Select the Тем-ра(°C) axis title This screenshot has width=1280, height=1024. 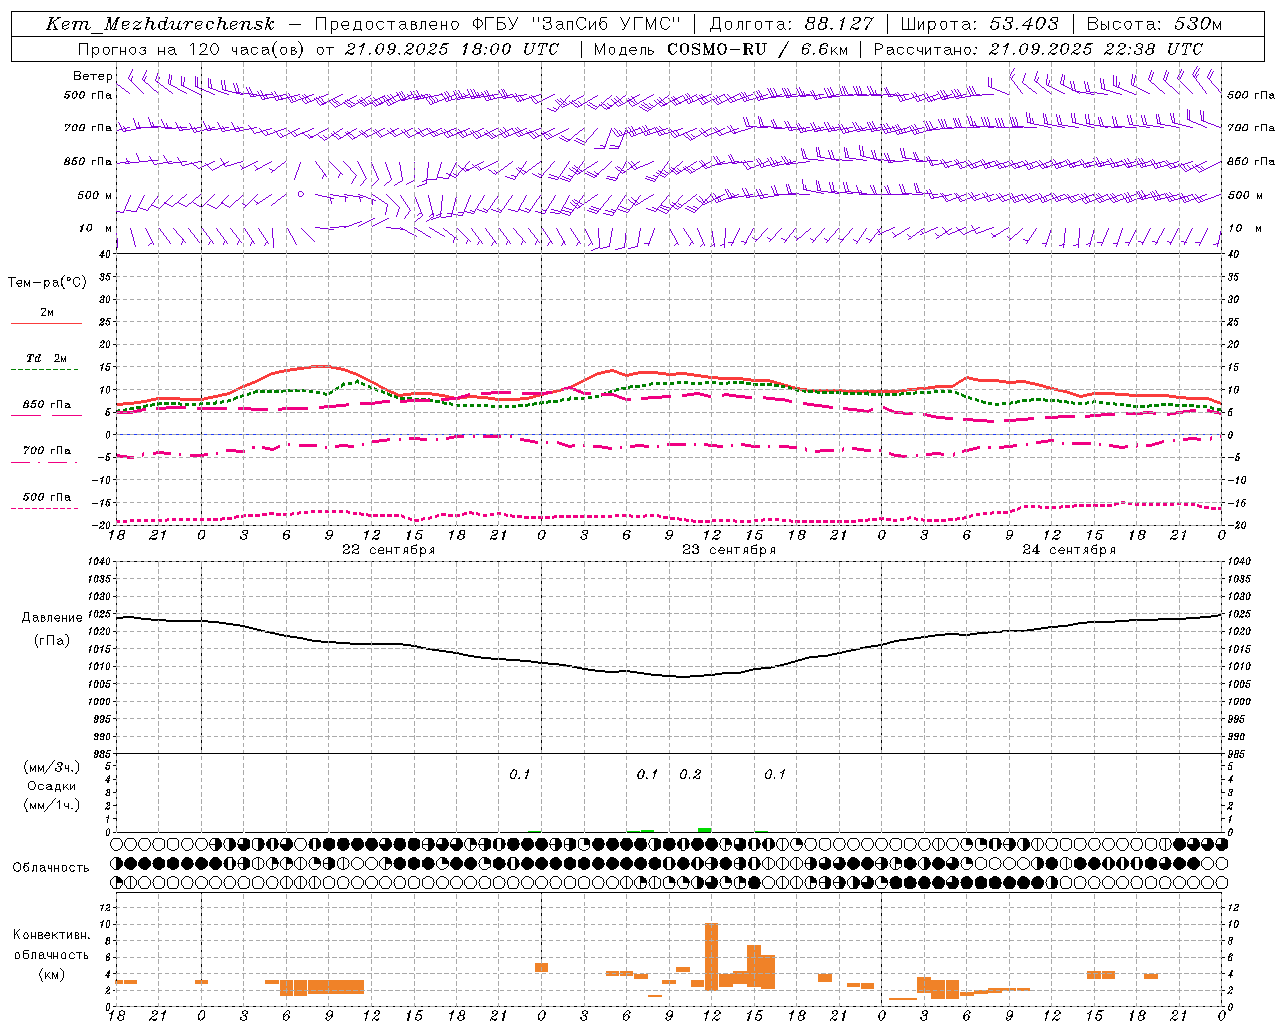point(47,283)
